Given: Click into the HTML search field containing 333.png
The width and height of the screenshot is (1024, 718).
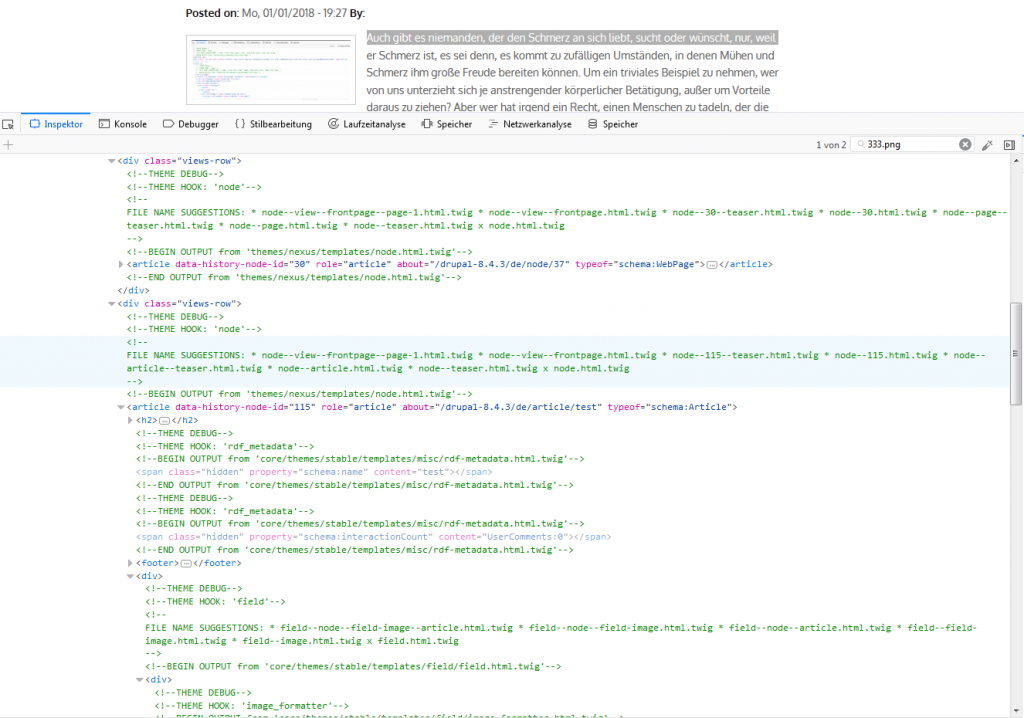Looking at the screenshot, I should pos(908,145).
